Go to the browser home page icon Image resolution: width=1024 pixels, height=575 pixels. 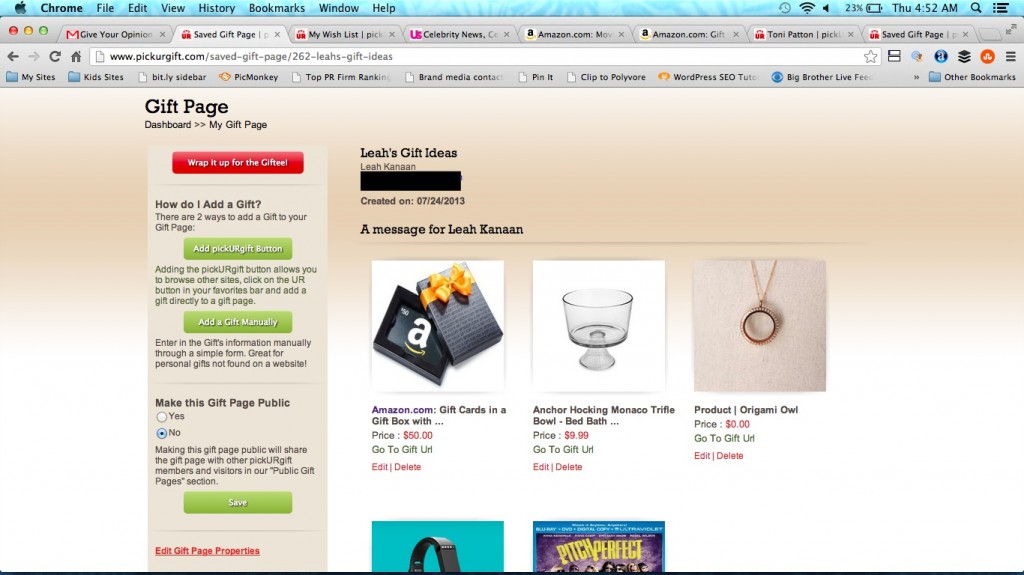coord(76,57)
